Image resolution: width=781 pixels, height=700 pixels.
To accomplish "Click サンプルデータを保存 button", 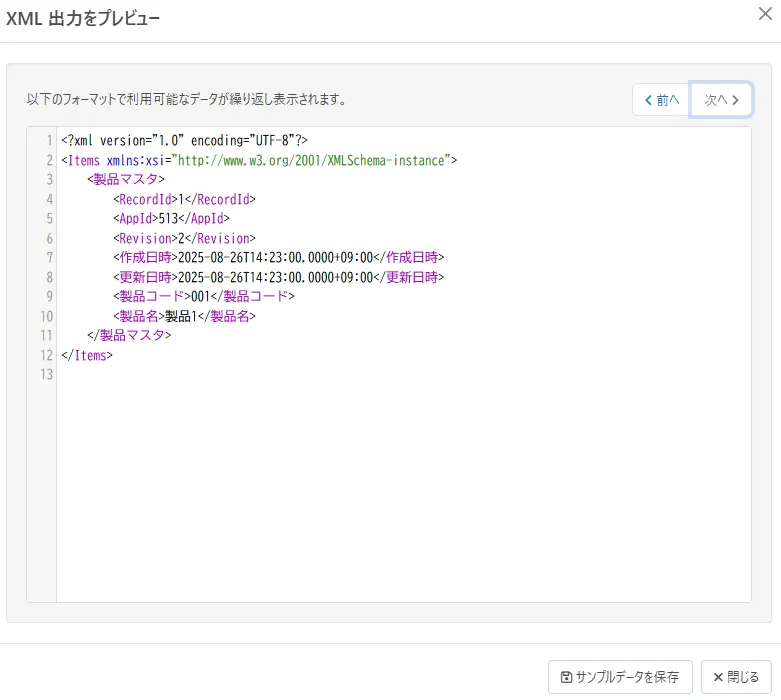I will click(x=620, y=677).
